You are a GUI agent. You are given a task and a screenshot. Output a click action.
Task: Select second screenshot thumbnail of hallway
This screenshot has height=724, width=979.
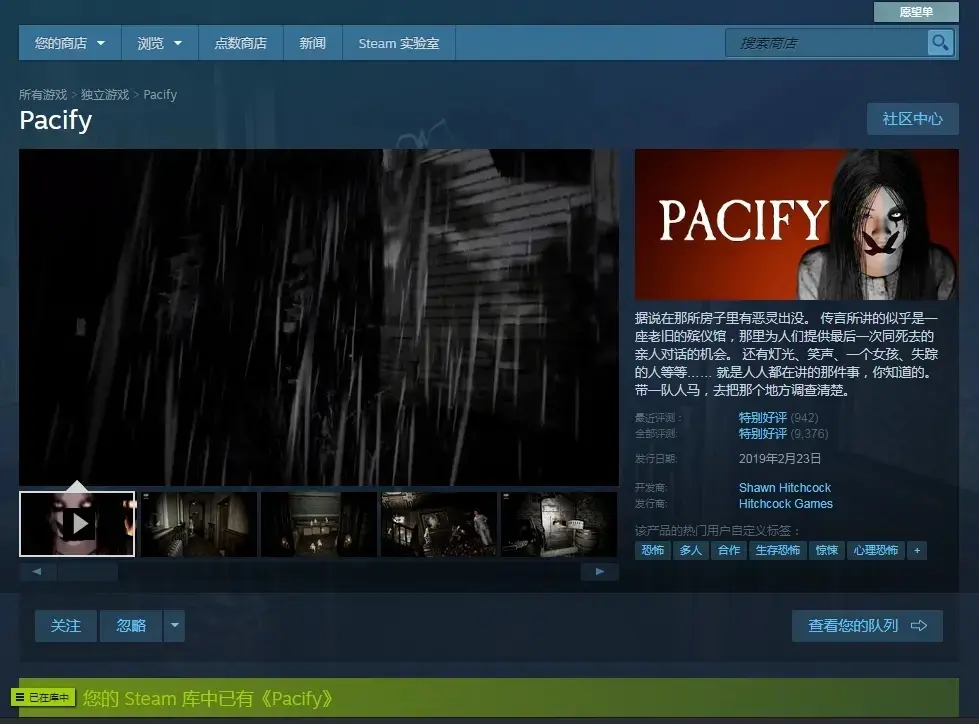199,524
